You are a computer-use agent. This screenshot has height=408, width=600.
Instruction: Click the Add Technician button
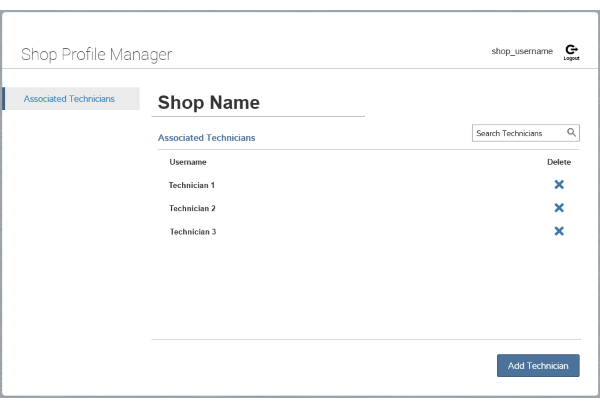point(538,366)
